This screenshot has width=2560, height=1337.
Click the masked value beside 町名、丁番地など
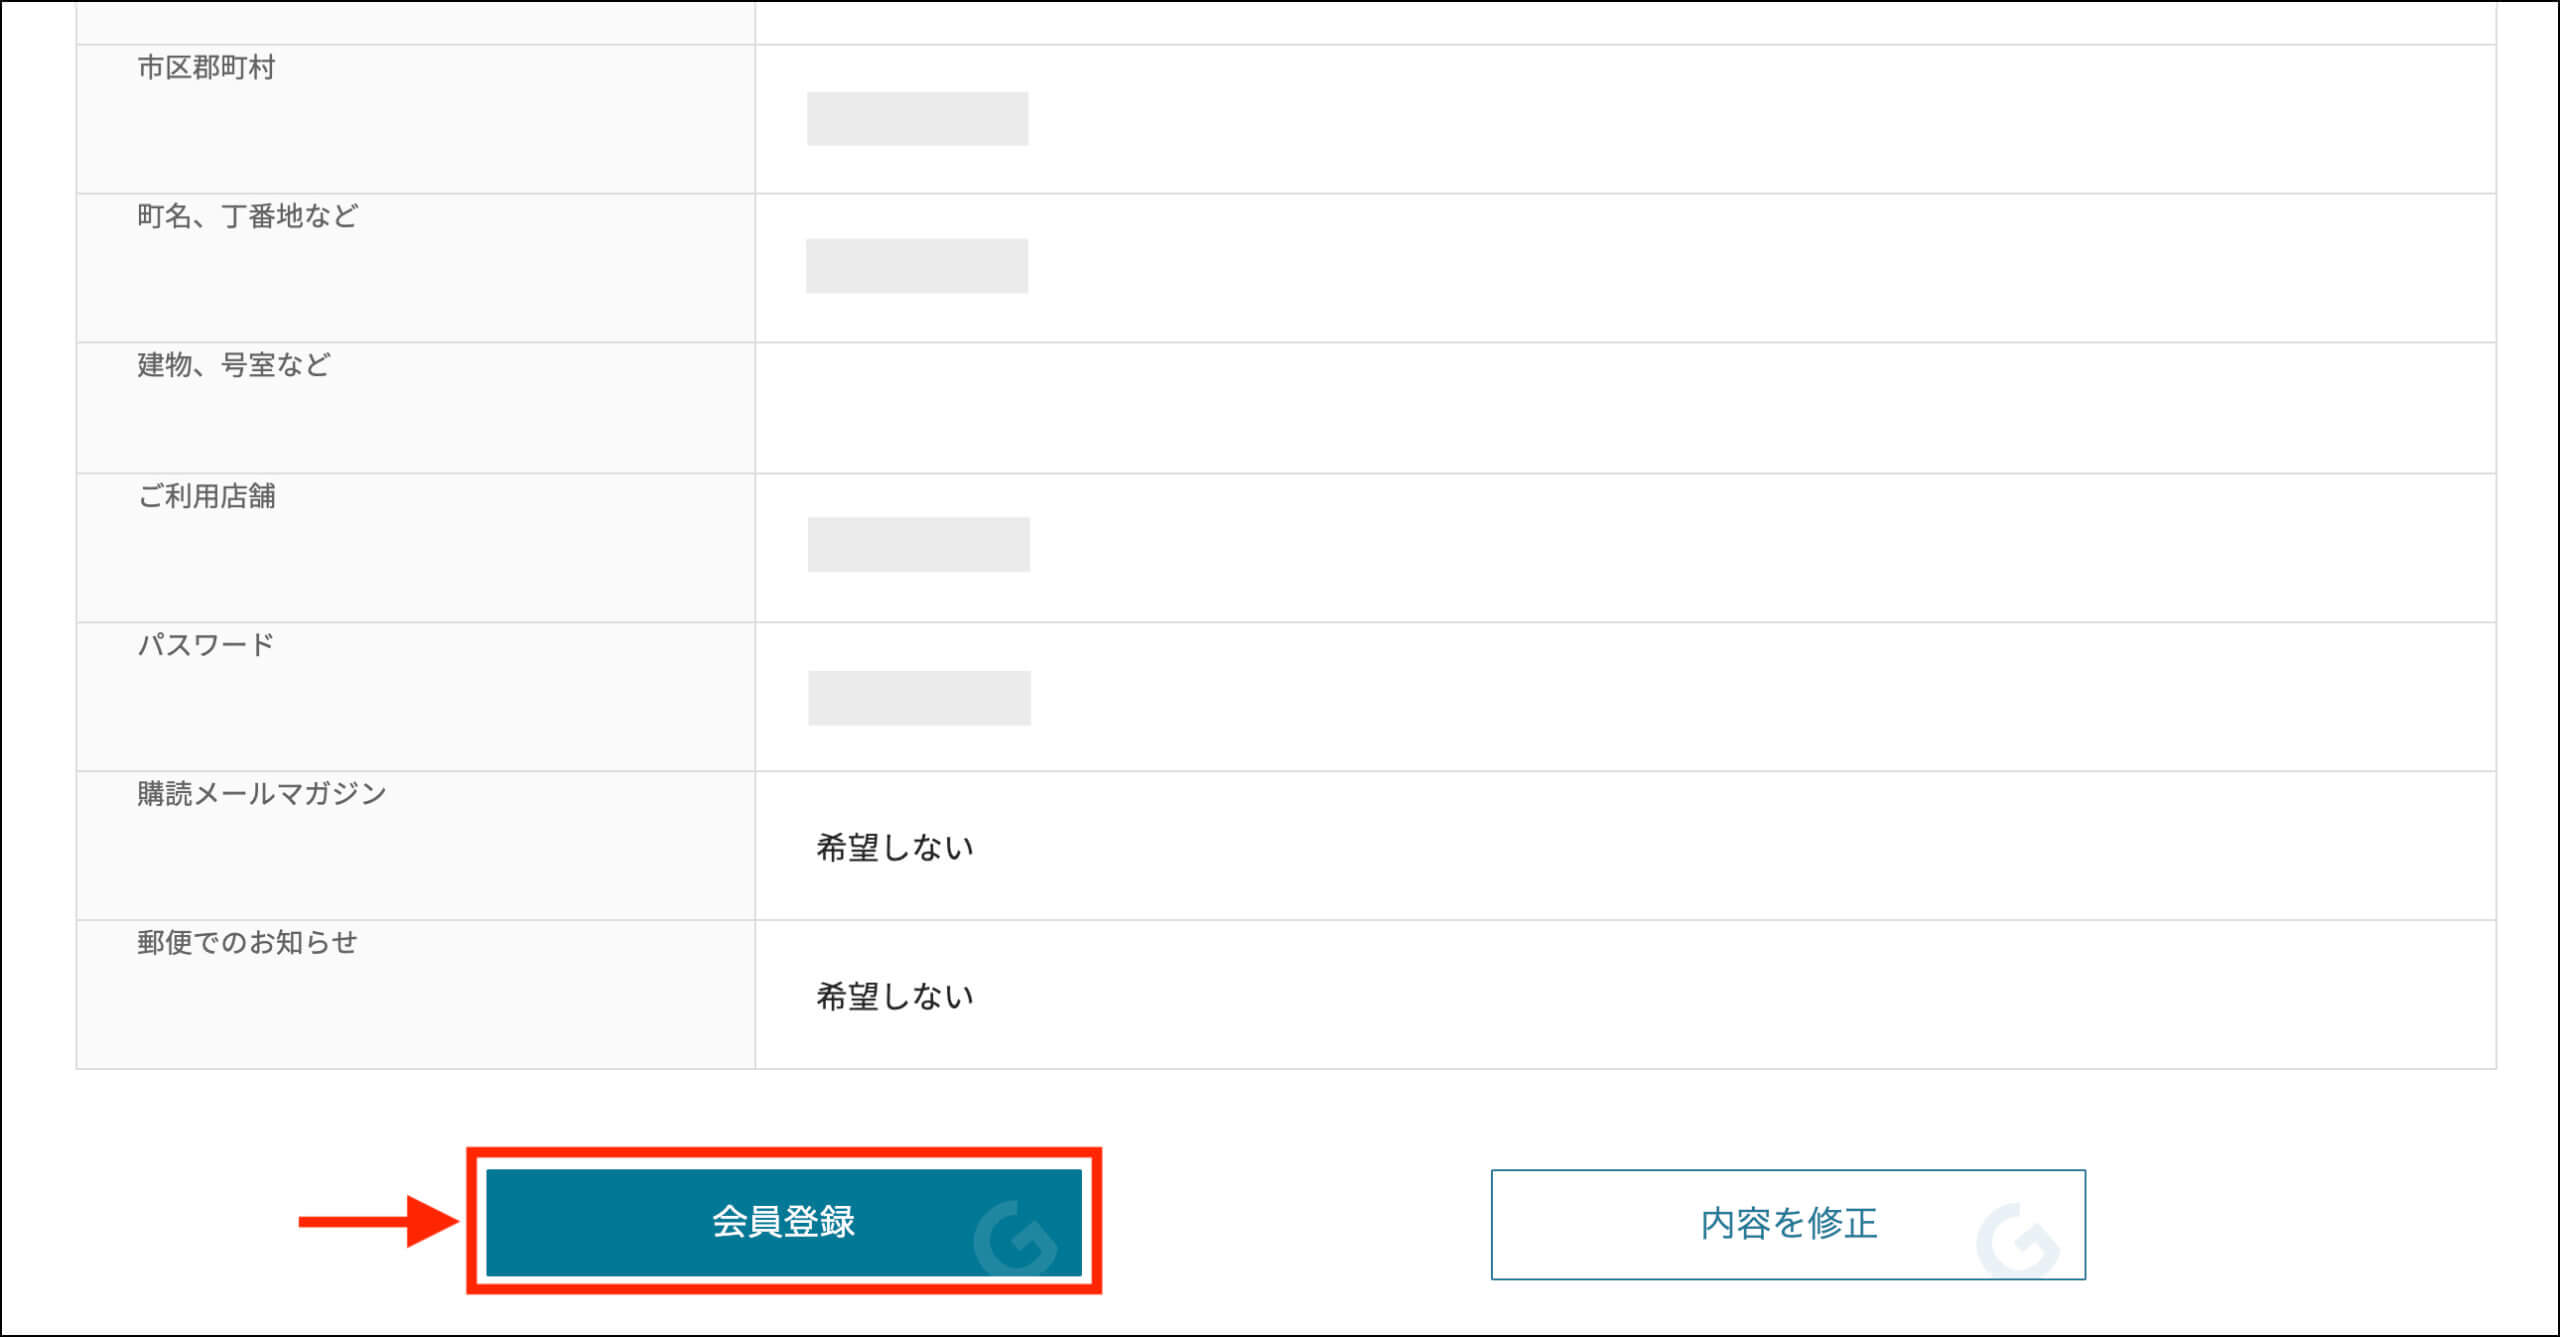916,265
